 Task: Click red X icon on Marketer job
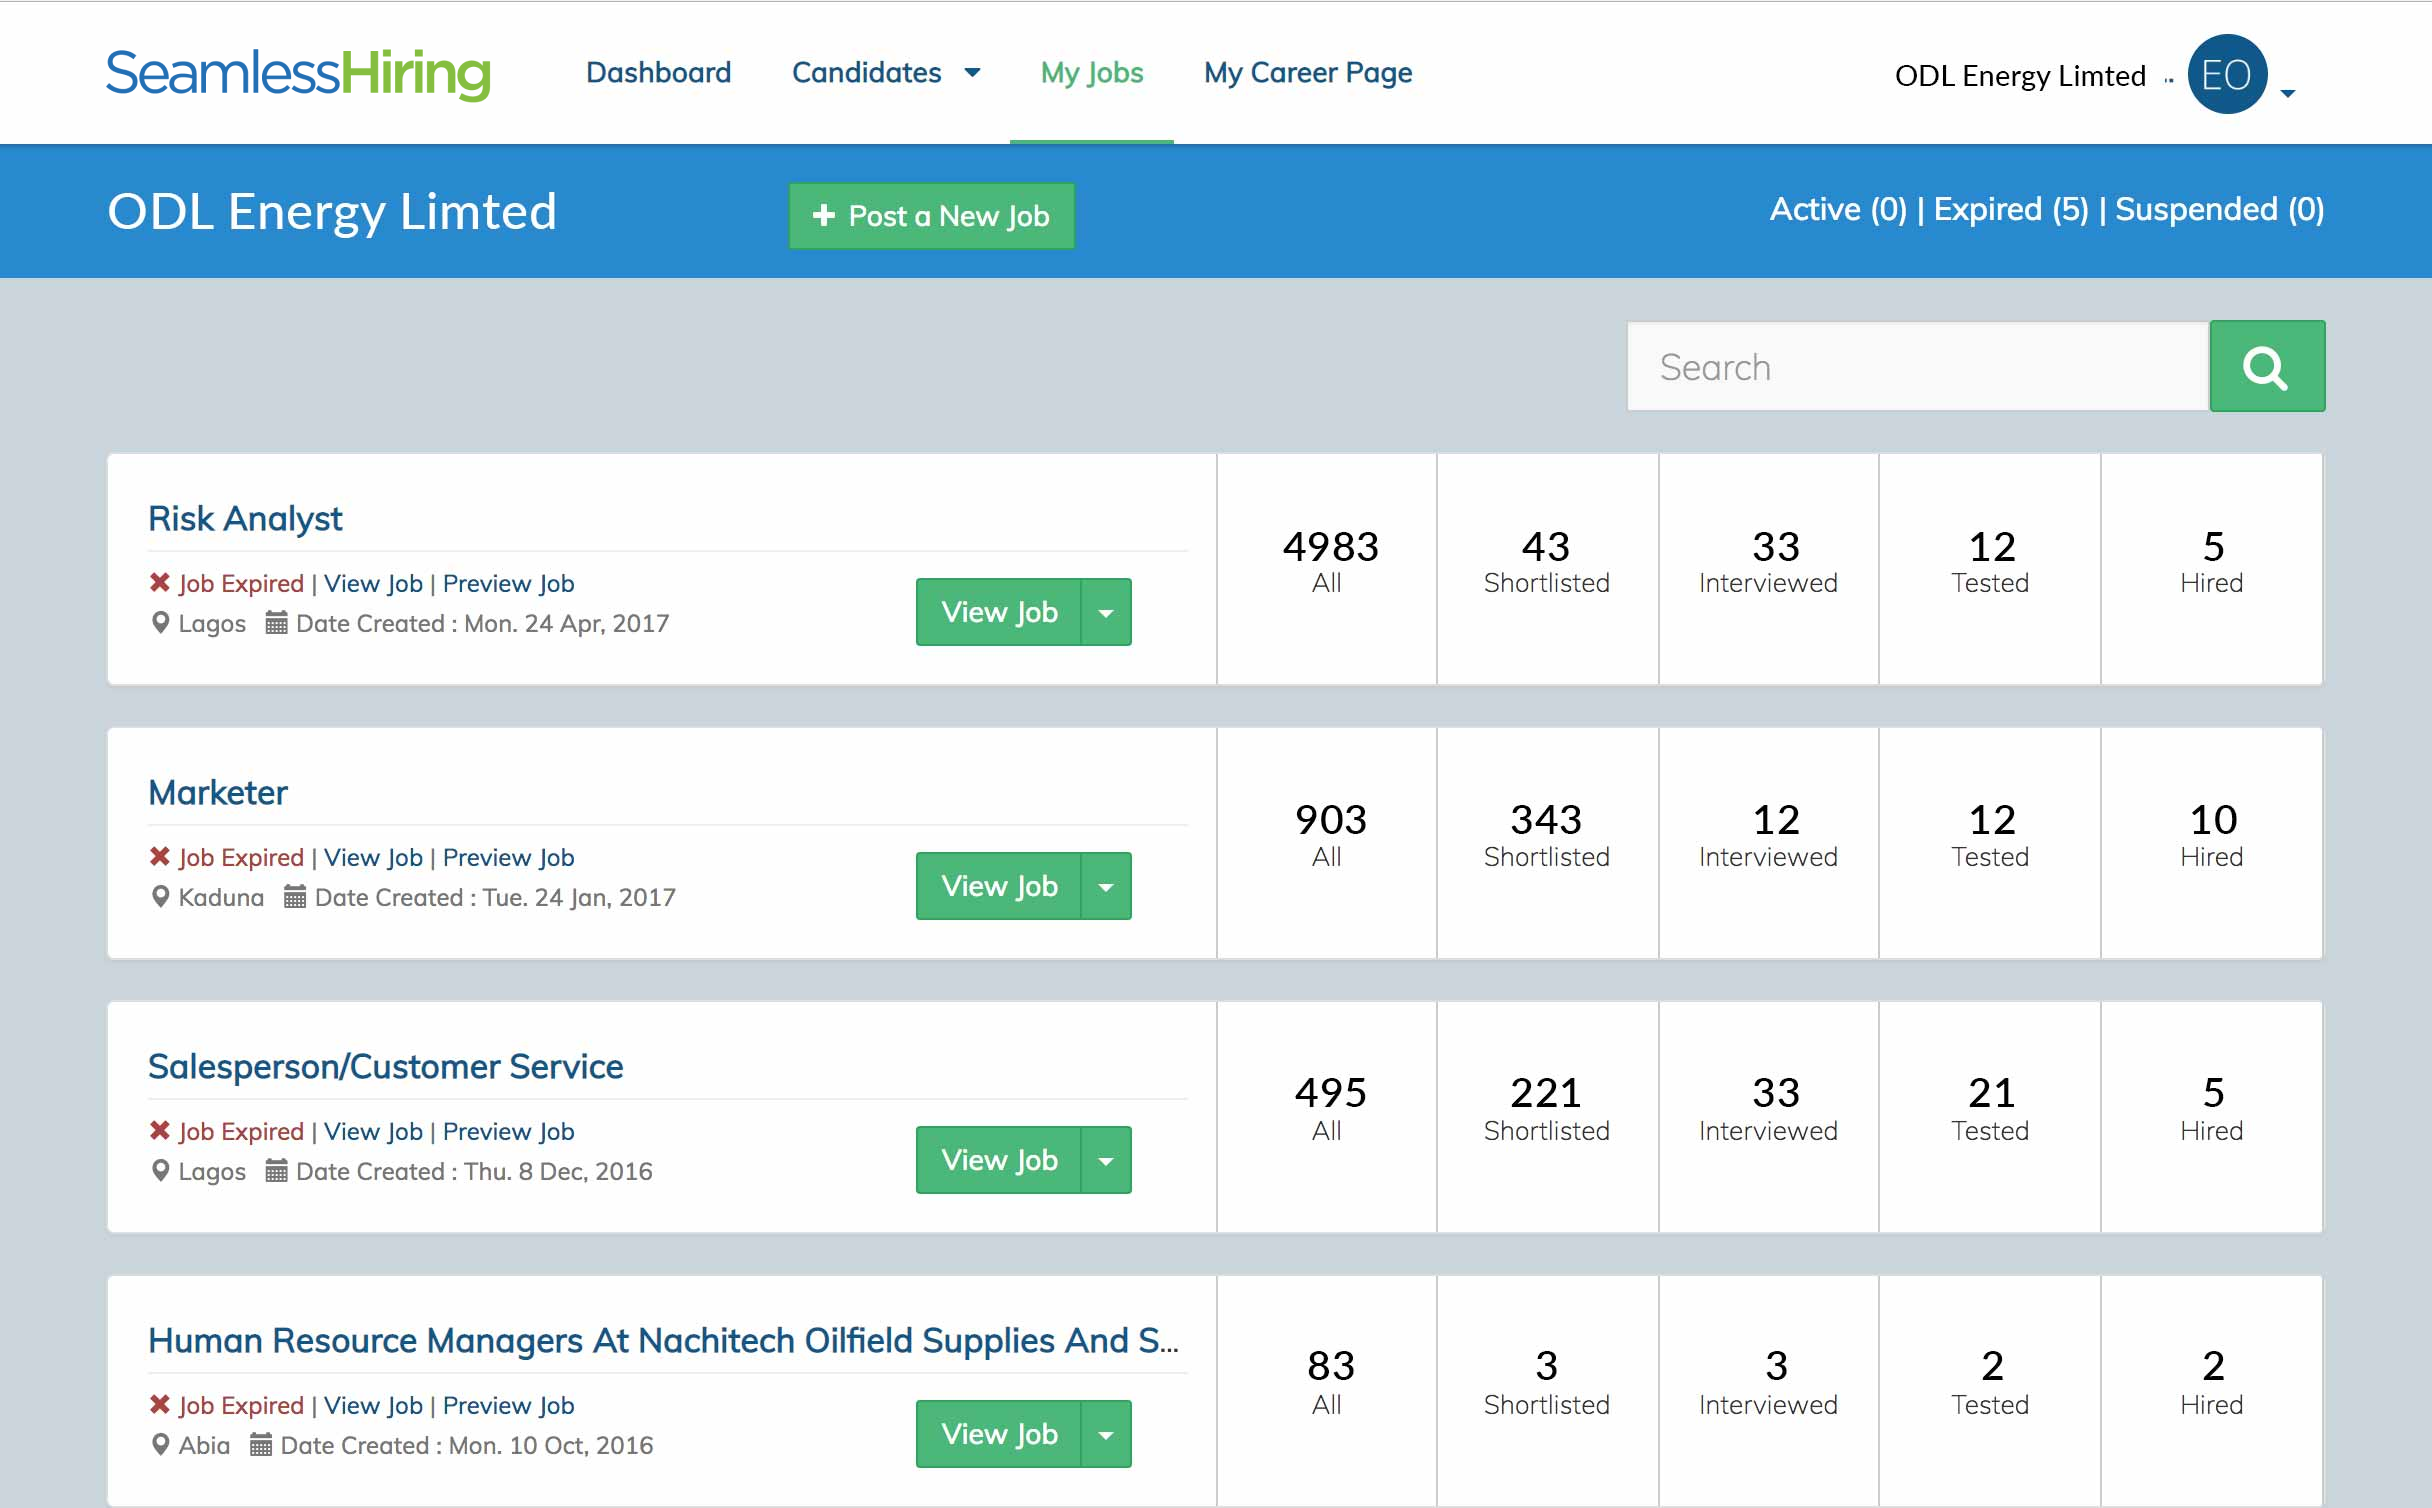[x=160, y=857]
